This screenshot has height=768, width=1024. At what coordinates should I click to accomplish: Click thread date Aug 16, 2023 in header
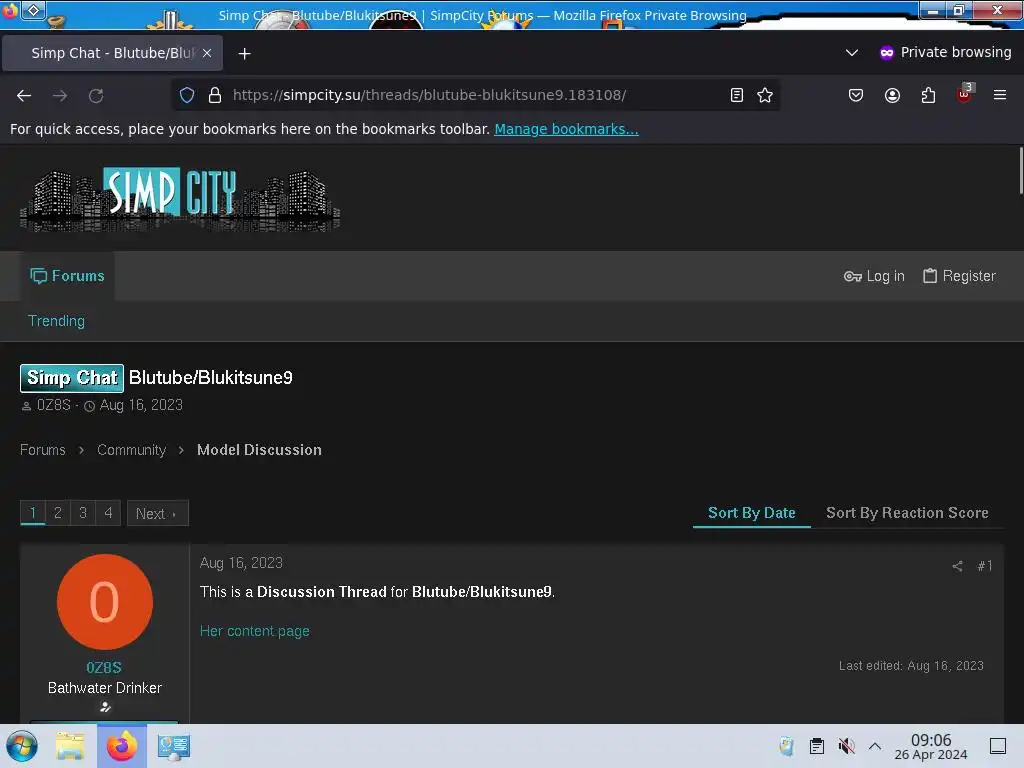(141, 405)
